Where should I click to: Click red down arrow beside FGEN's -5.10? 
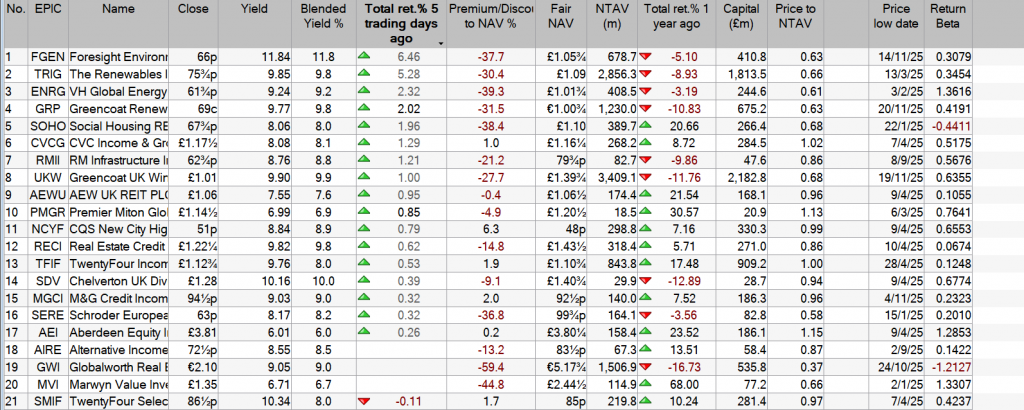pos(649,58)
